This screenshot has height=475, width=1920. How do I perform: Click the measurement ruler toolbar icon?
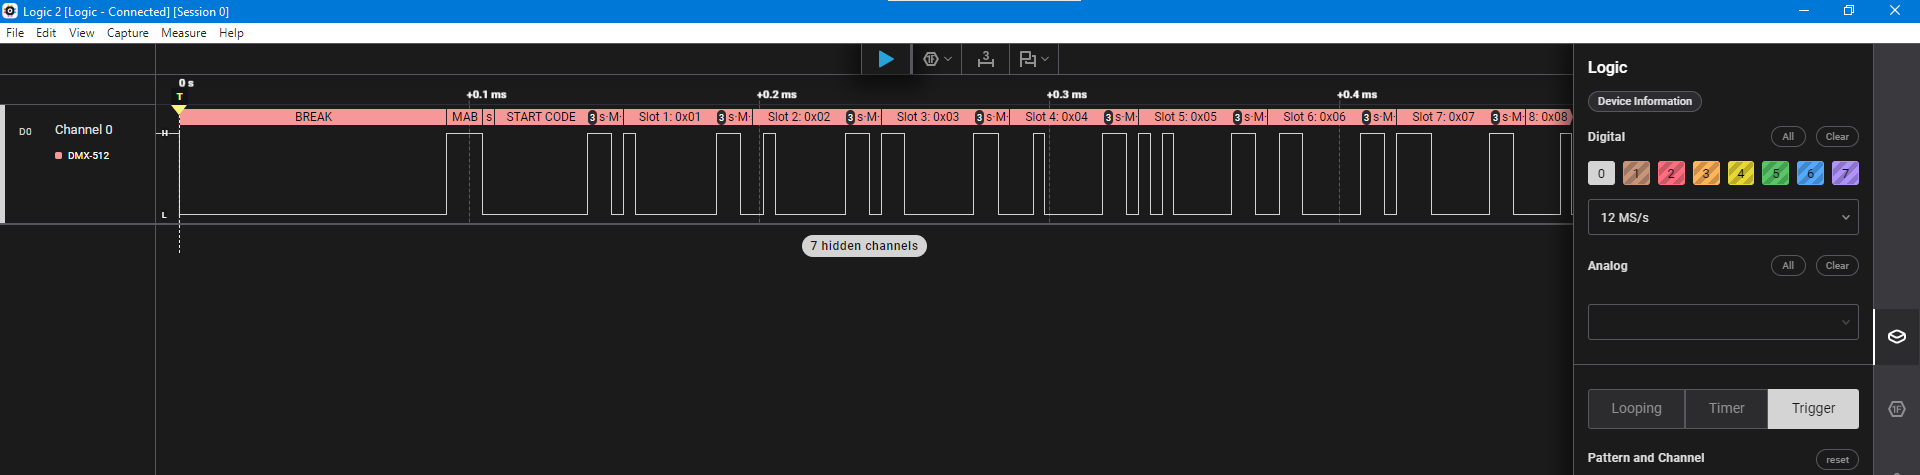[985, 59]
